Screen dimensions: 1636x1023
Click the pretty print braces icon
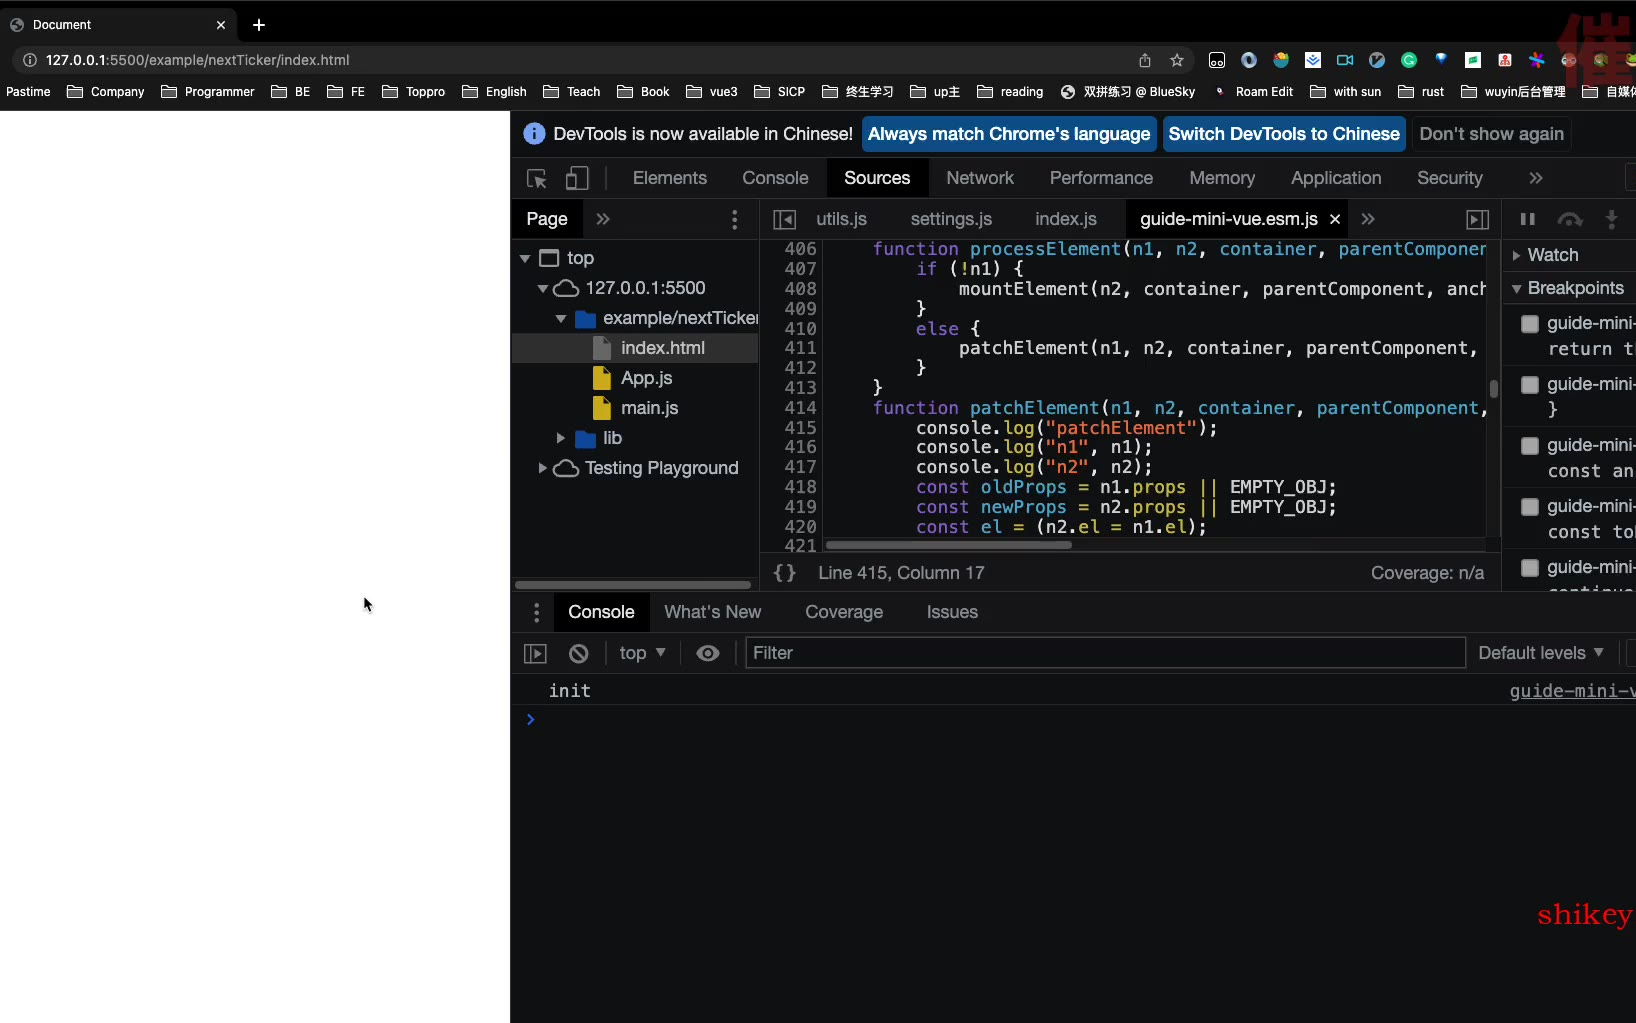click(x=785, y=573)
